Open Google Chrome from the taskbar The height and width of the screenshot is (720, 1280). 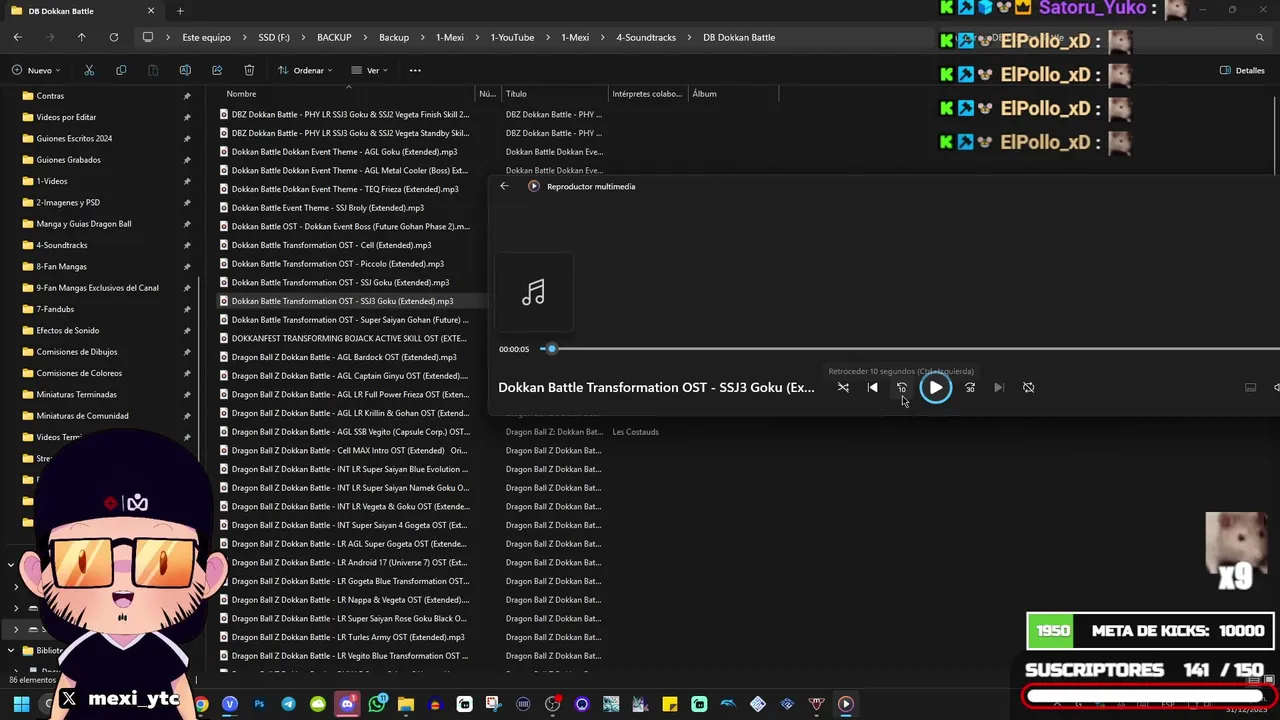click(201, 704)
